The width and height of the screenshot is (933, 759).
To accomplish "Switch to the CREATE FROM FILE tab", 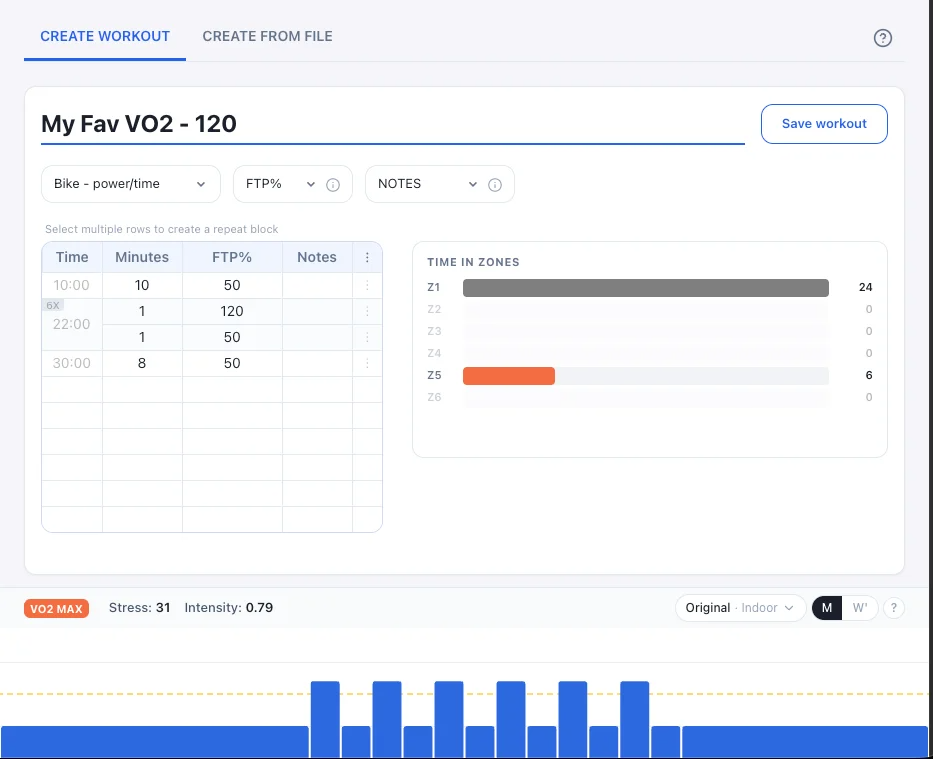I will tap(267, 36).
